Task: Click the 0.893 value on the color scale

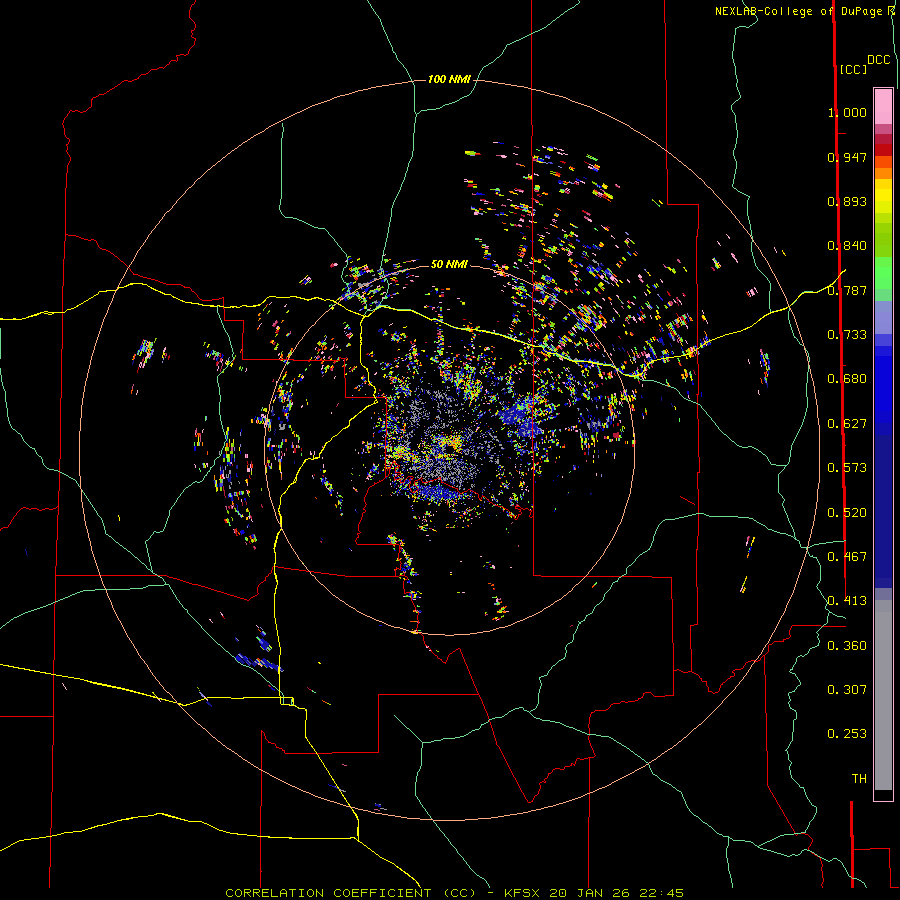Action: 847,201
